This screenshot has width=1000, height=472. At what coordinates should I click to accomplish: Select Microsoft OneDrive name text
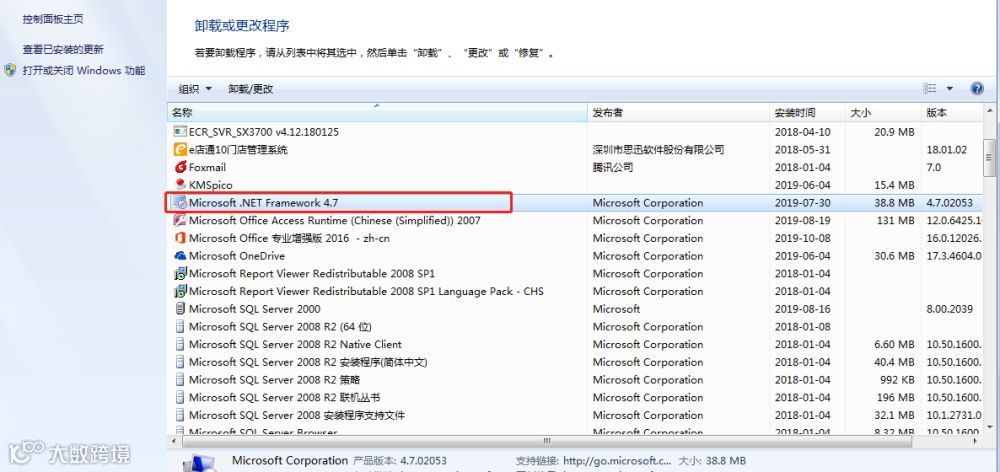(x=237, y=256)
